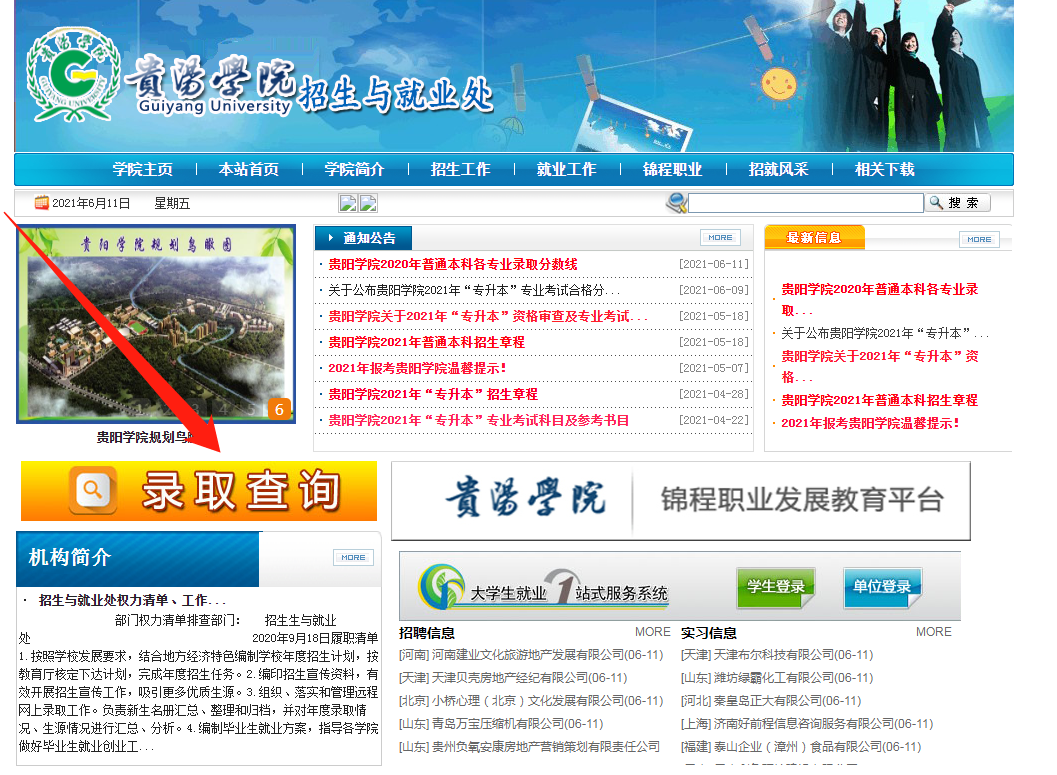Show more 实习信息 listings

(x=933, y=632)
